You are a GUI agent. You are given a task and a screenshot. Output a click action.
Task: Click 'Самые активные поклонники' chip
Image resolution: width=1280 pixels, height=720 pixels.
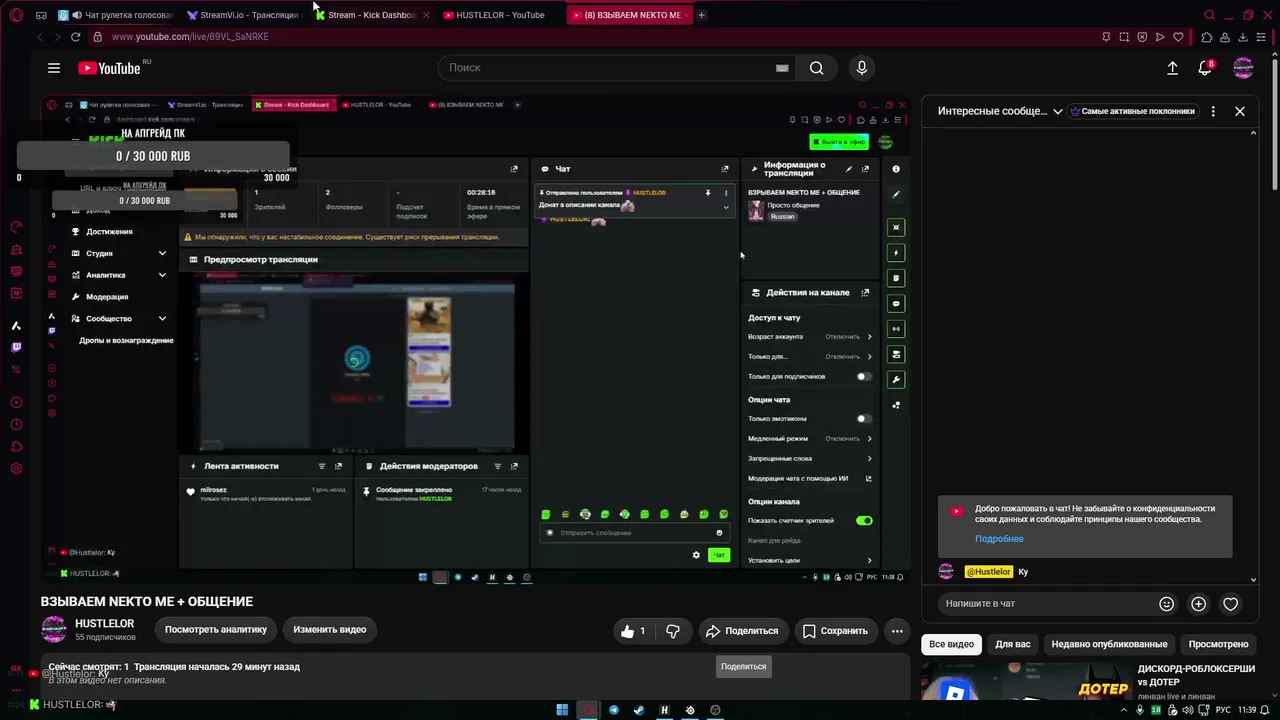point(1133,111)
